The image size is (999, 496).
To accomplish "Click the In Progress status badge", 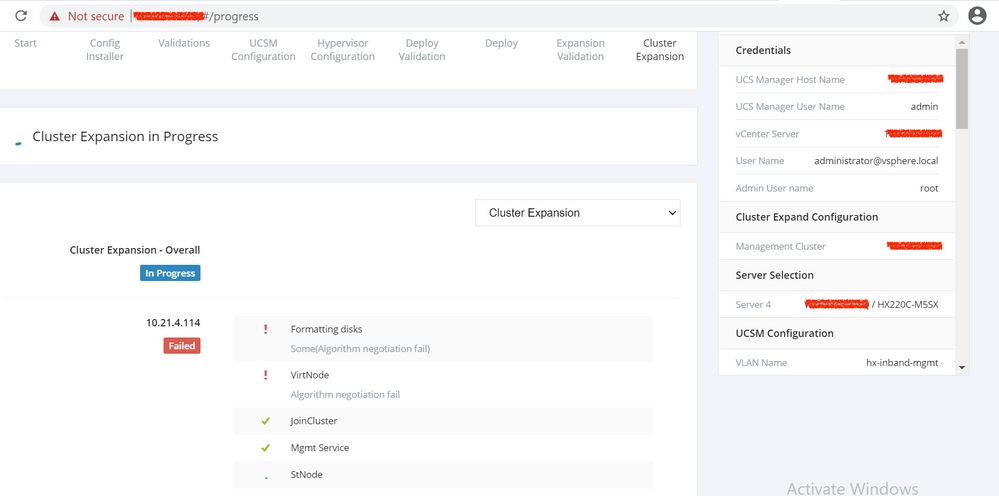I will click(170, 273).
